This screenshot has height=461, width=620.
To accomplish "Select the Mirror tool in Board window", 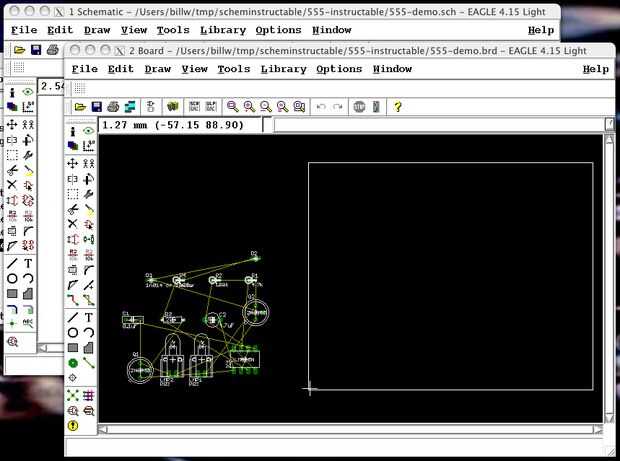I will pyautogui.click(x=73, y=179).
